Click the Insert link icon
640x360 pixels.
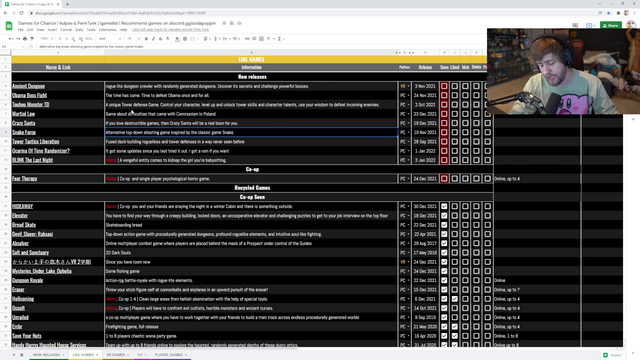click(247, 39)
